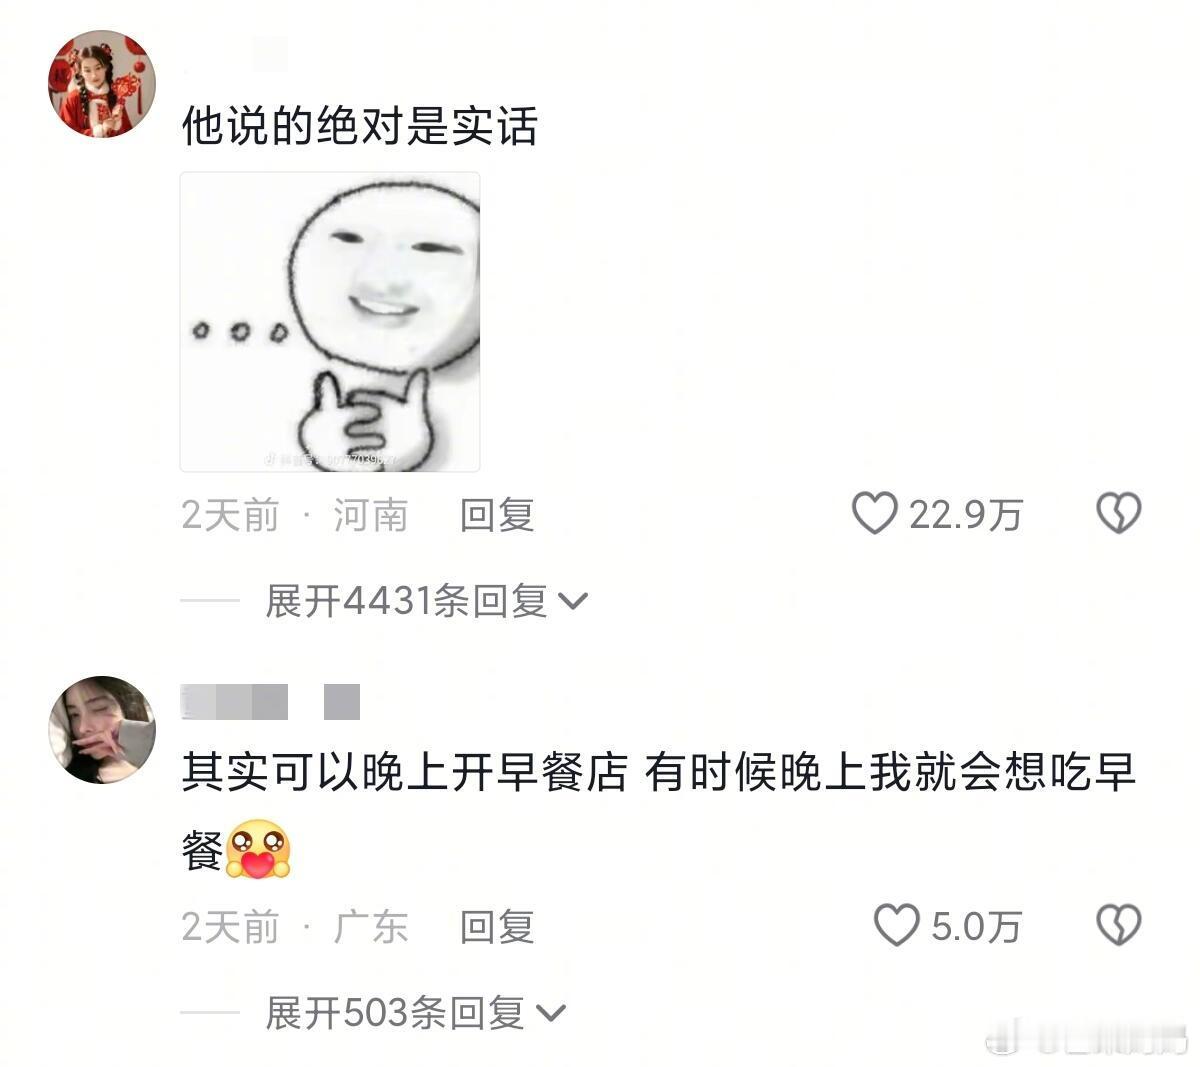Tap the 22.9万 like count
This screenshot has width=1200, height=1067.
[965, 515]
